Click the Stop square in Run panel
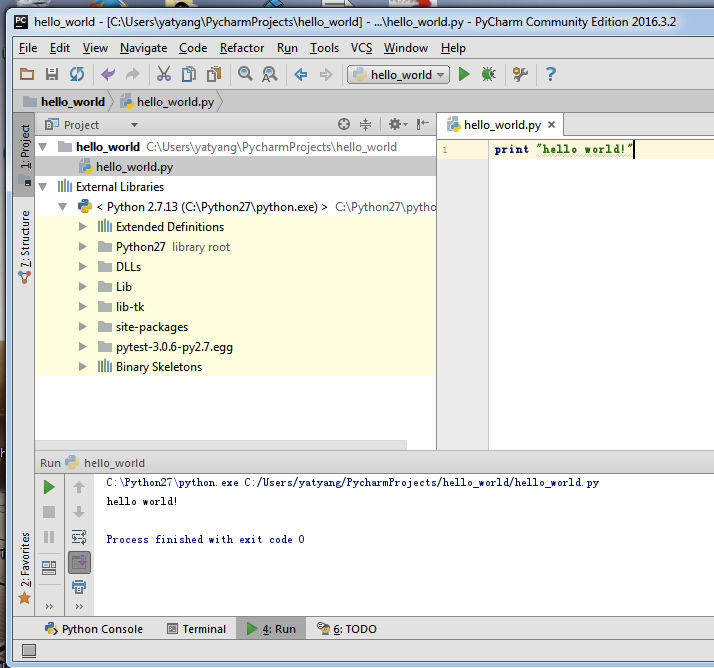The height and width of the screenshot is (668, 714). pyautogui.click(x=49, y=512)
